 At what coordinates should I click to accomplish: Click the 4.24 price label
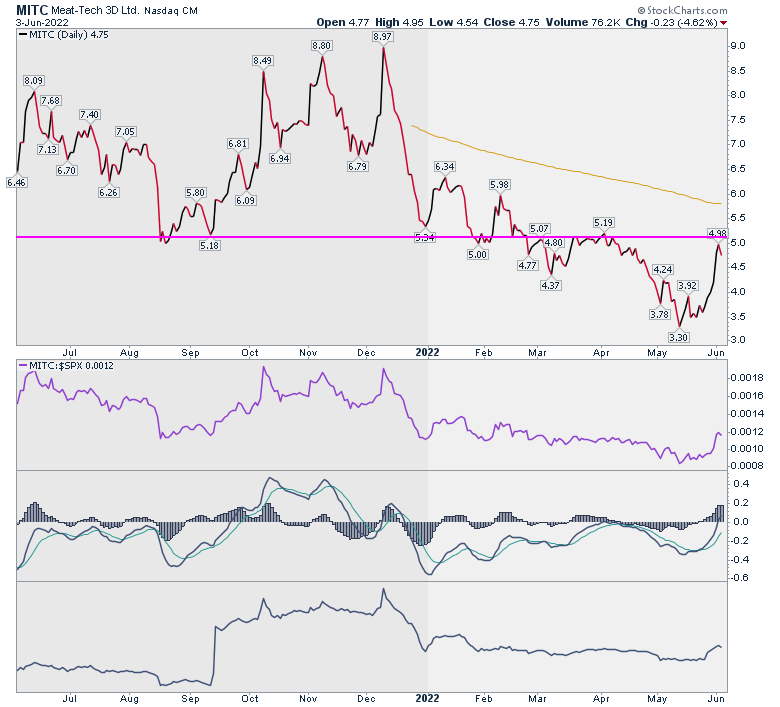pos(663,270)
